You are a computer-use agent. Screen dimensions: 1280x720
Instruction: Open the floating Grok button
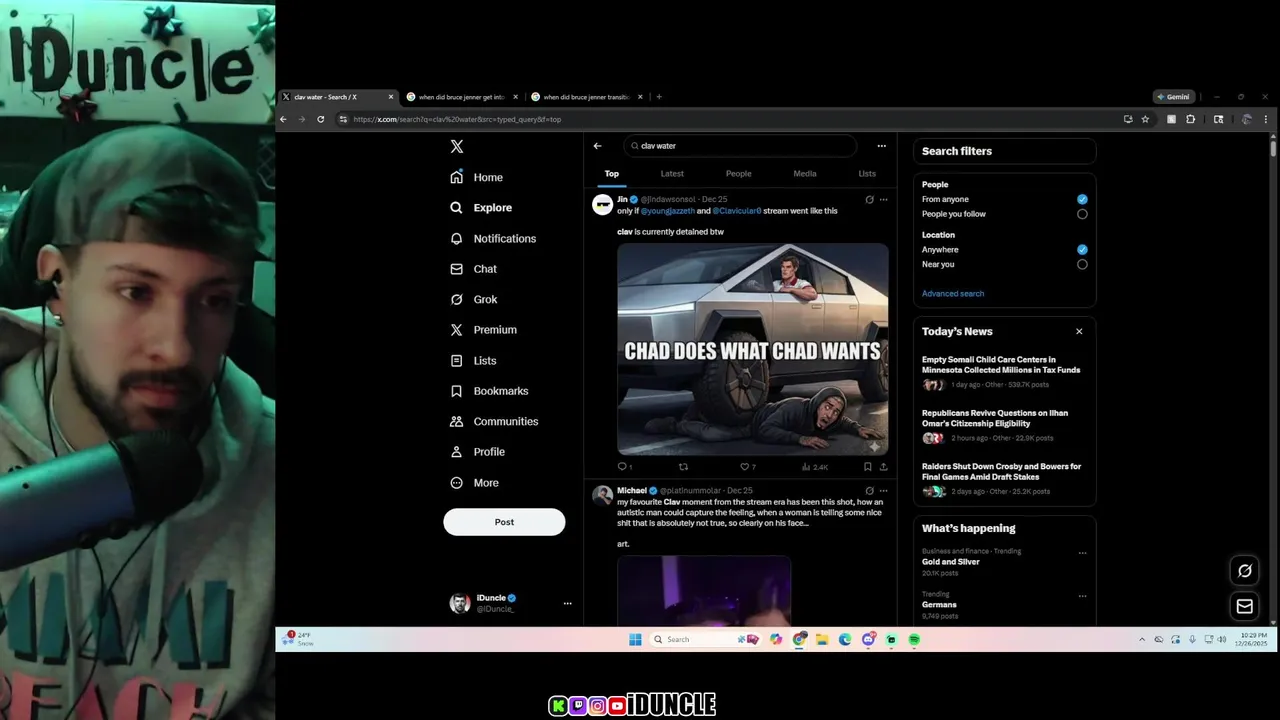click(1245, 571)
